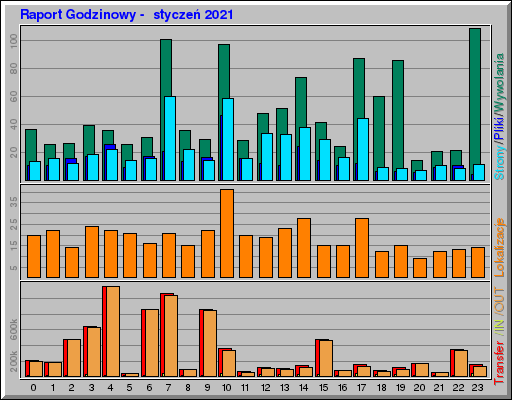Click the Transfer legend label
The height and width of the screenshot is (400, 512).
tap(499, 363)
